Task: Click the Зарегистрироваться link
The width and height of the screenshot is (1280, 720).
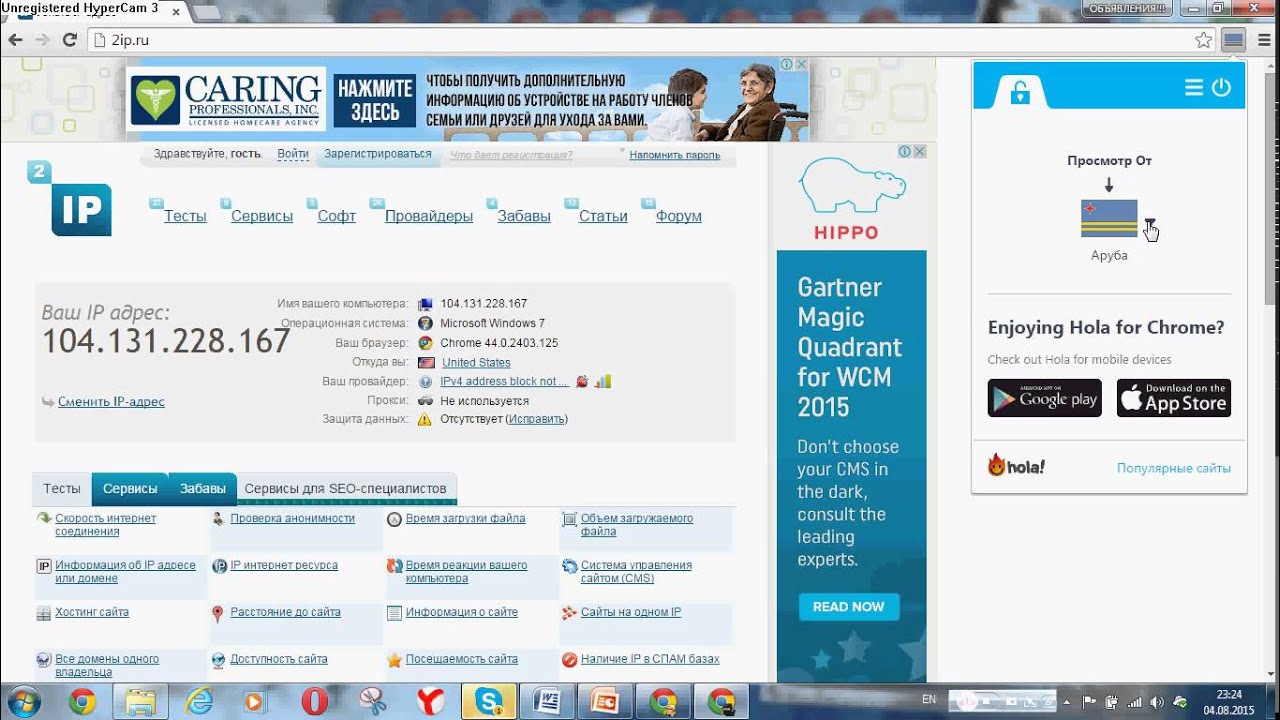Action: (378, 154)
